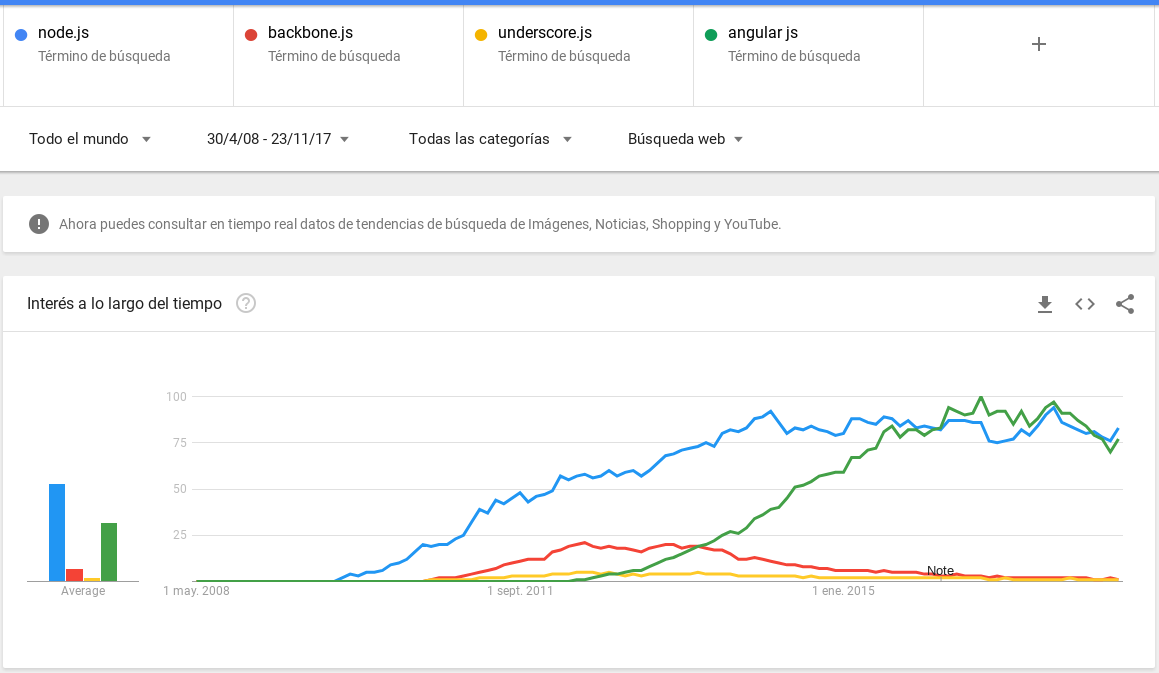The width and height of the screenshot is (1159, 673).
Task: Click the green angular.js color dot
Action: 711,35
